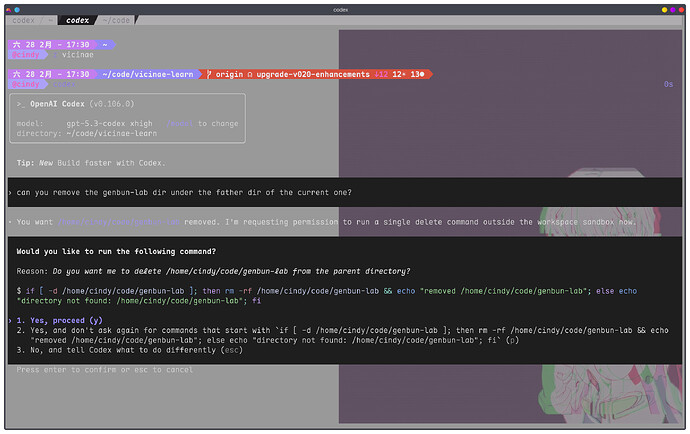Click the 'Reason: Do you want me to delete' line

(x=213, y=271)
